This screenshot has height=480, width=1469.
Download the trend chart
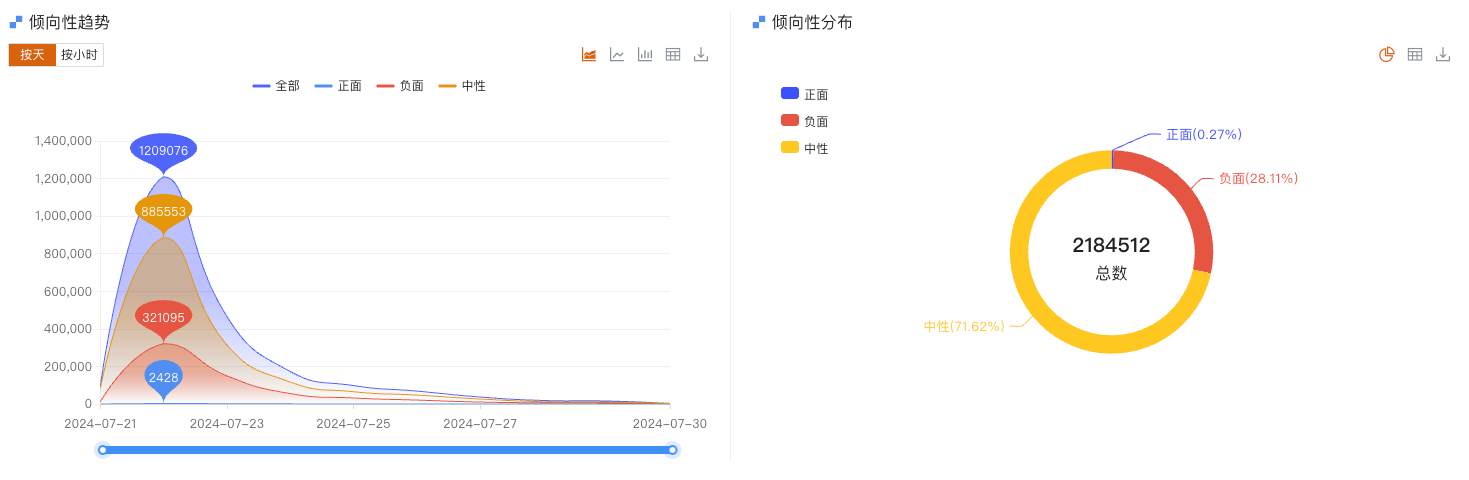tap(701, 54)
